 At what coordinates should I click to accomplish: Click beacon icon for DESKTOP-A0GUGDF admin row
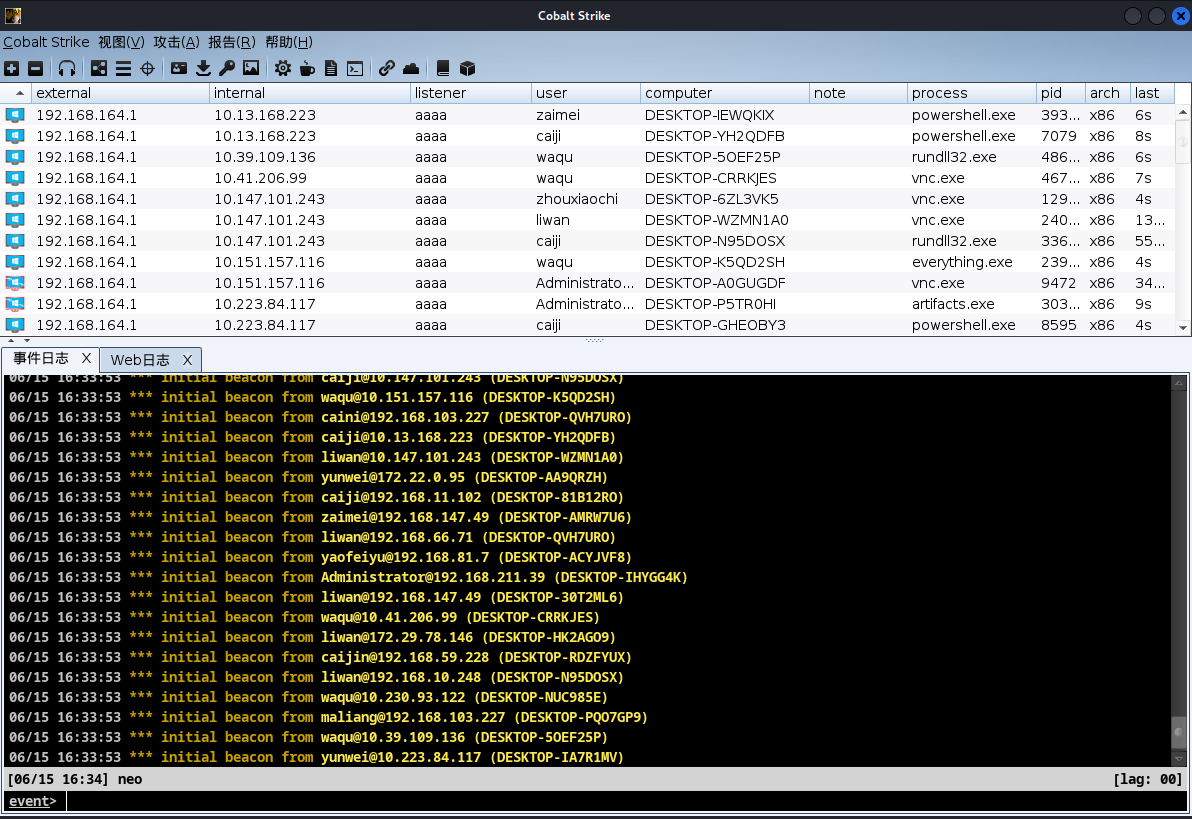point(15,283)
